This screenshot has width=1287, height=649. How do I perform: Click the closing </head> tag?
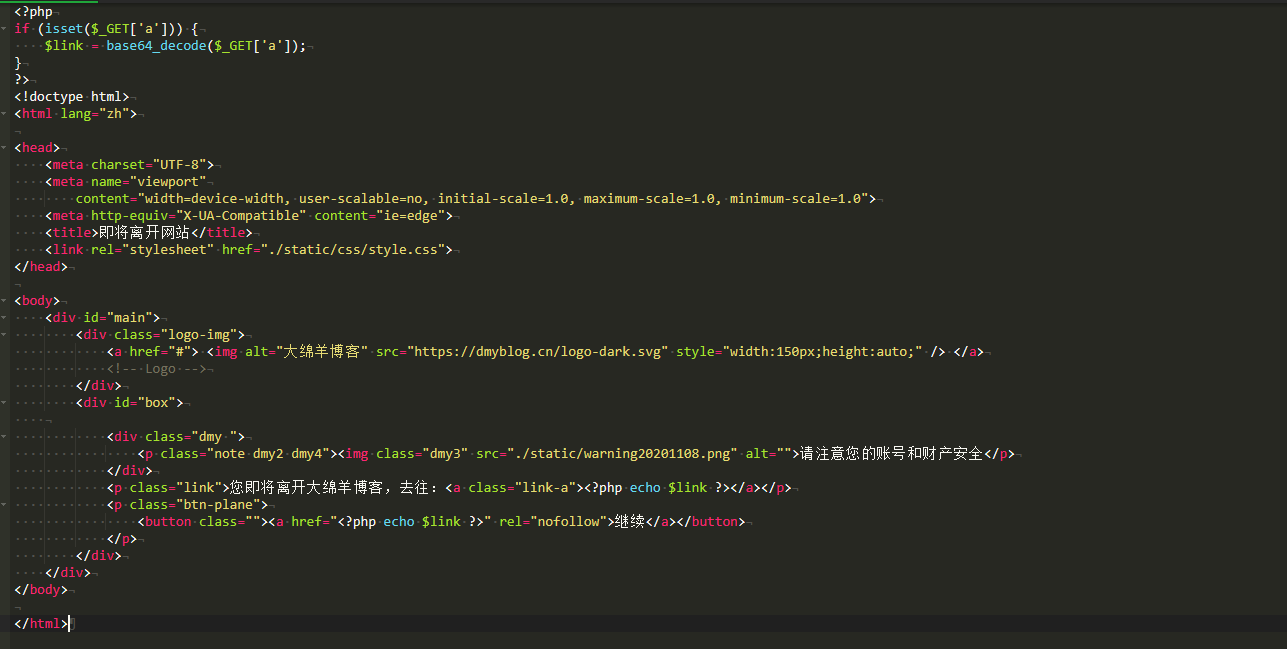41,267
